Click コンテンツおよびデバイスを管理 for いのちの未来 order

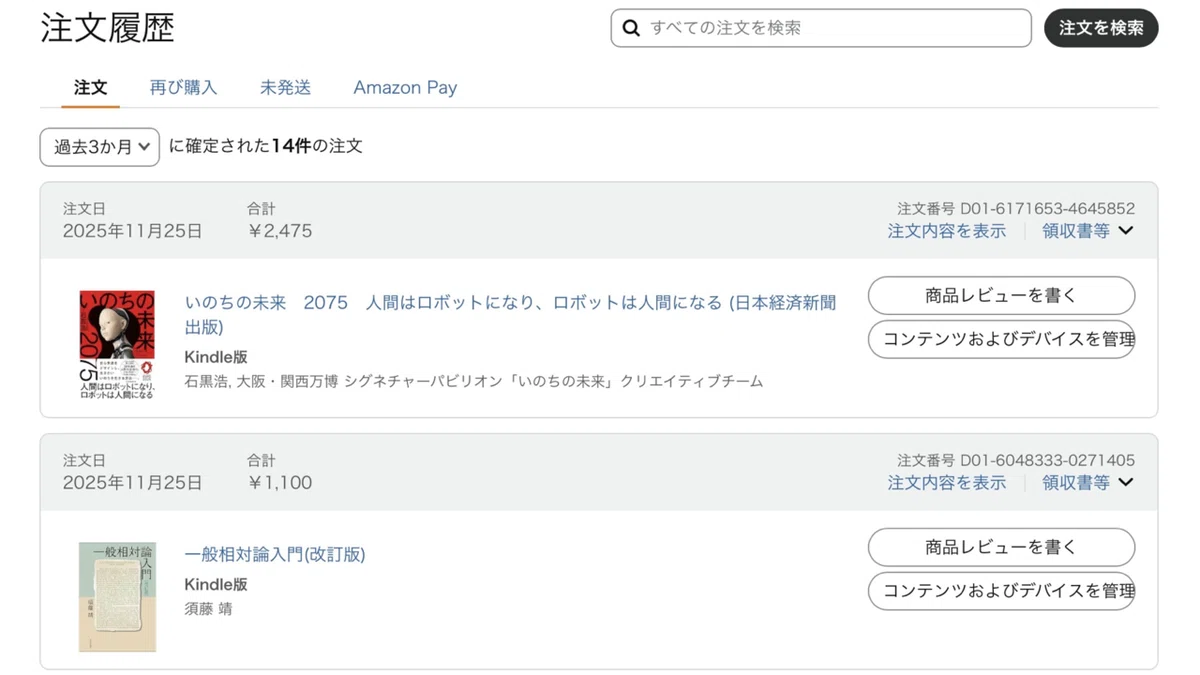[x=1001, y=339]
